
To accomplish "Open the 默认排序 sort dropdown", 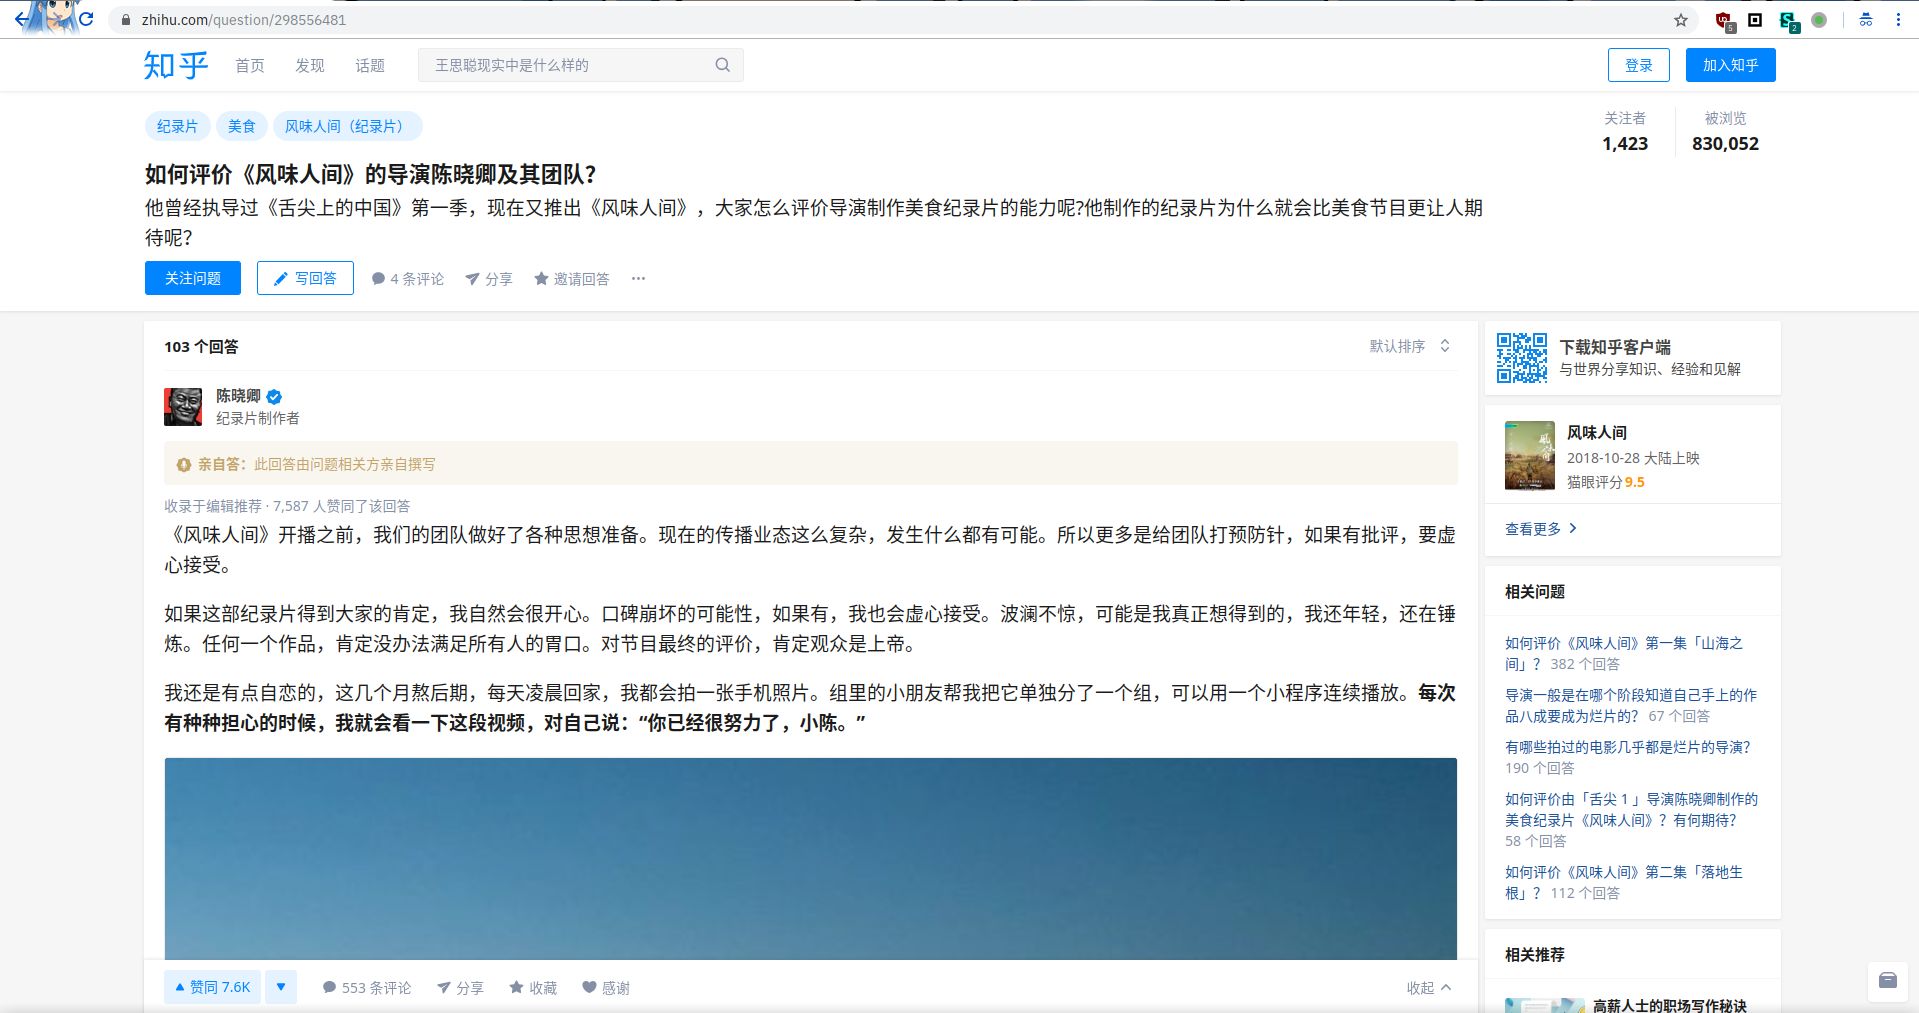I will click(1409, 346).
